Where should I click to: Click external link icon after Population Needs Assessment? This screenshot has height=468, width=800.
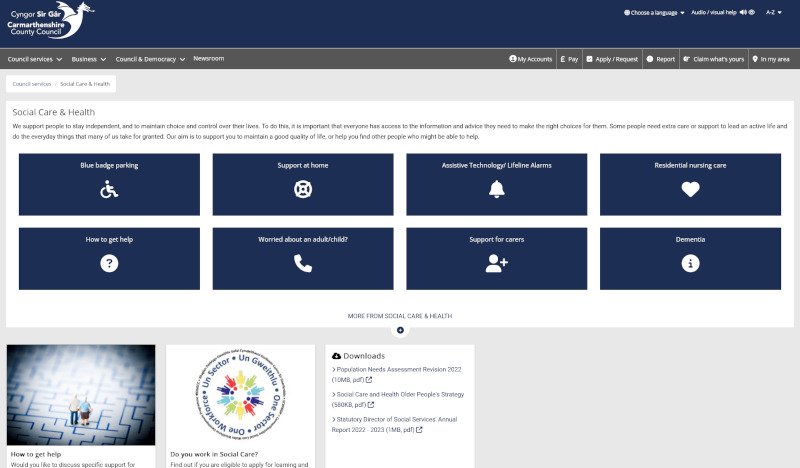369,380
